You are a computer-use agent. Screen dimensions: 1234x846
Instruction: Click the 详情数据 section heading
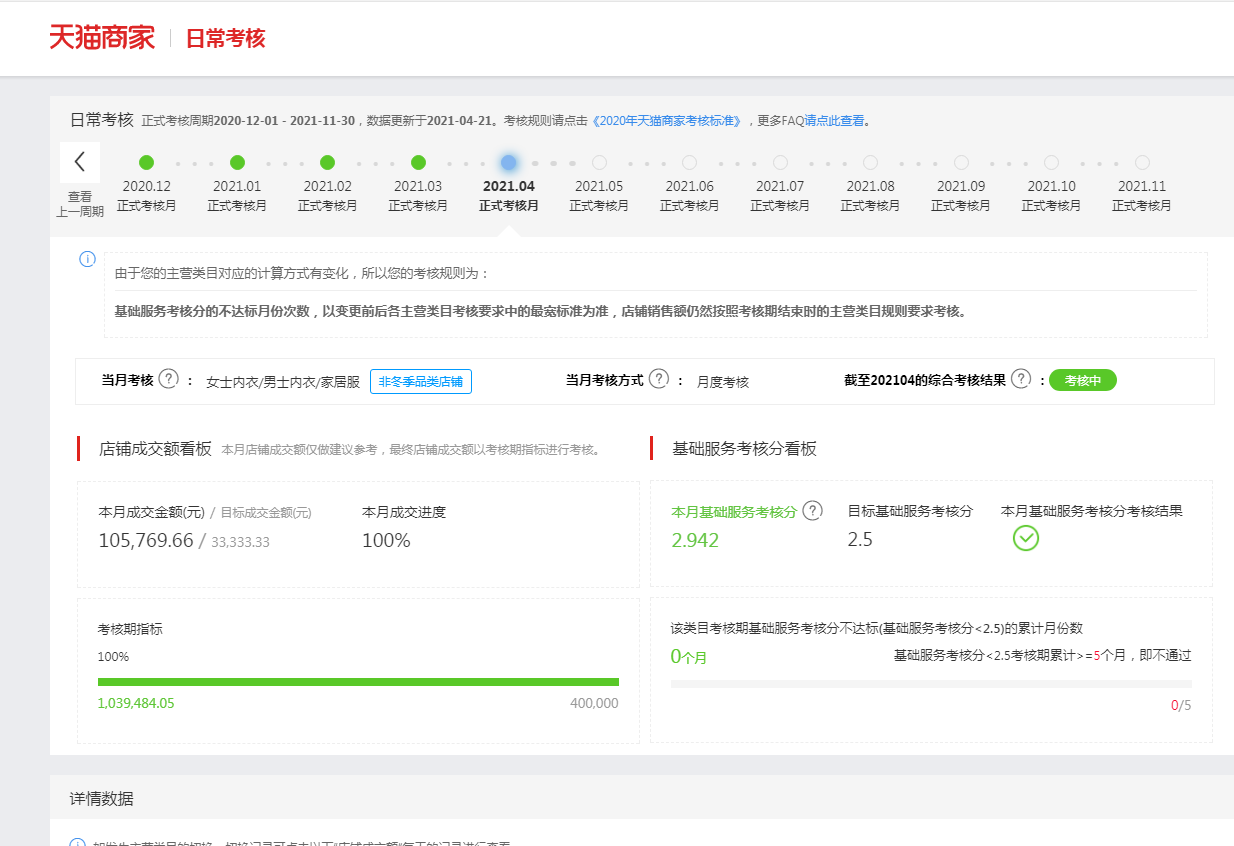coord(102,798)
